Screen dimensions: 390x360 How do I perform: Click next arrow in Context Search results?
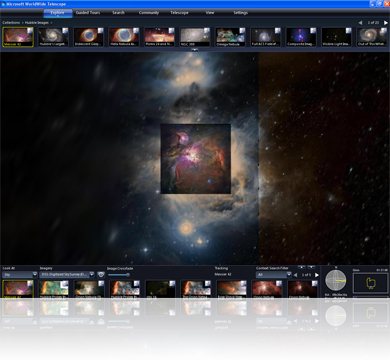(x=317, y=275)
